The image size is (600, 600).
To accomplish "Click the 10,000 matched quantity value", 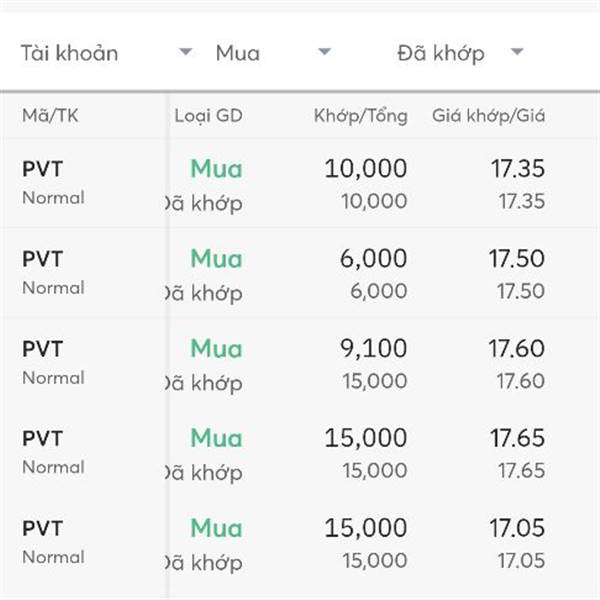I will [365, 169].
